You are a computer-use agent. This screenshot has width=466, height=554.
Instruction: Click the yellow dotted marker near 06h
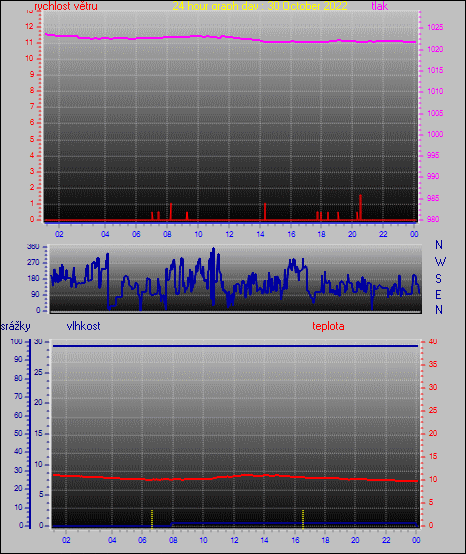click(152, 519)
